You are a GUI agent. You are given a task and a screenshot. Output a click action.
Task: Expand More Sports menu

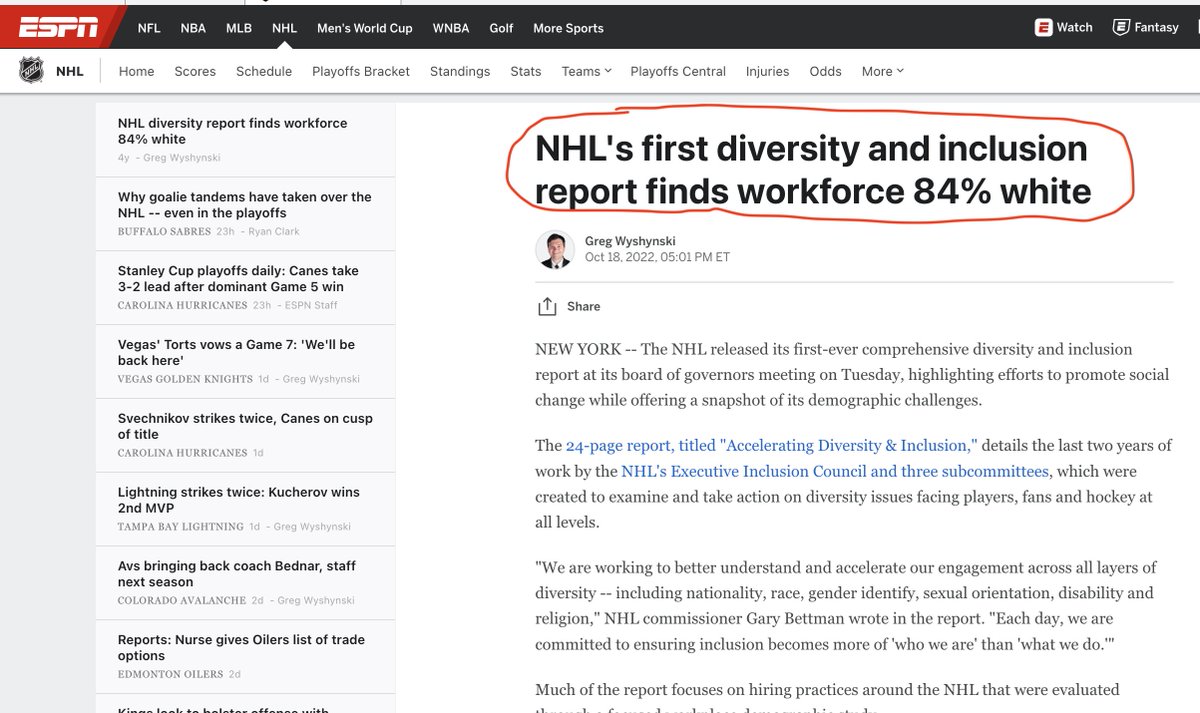coord(568,28)
